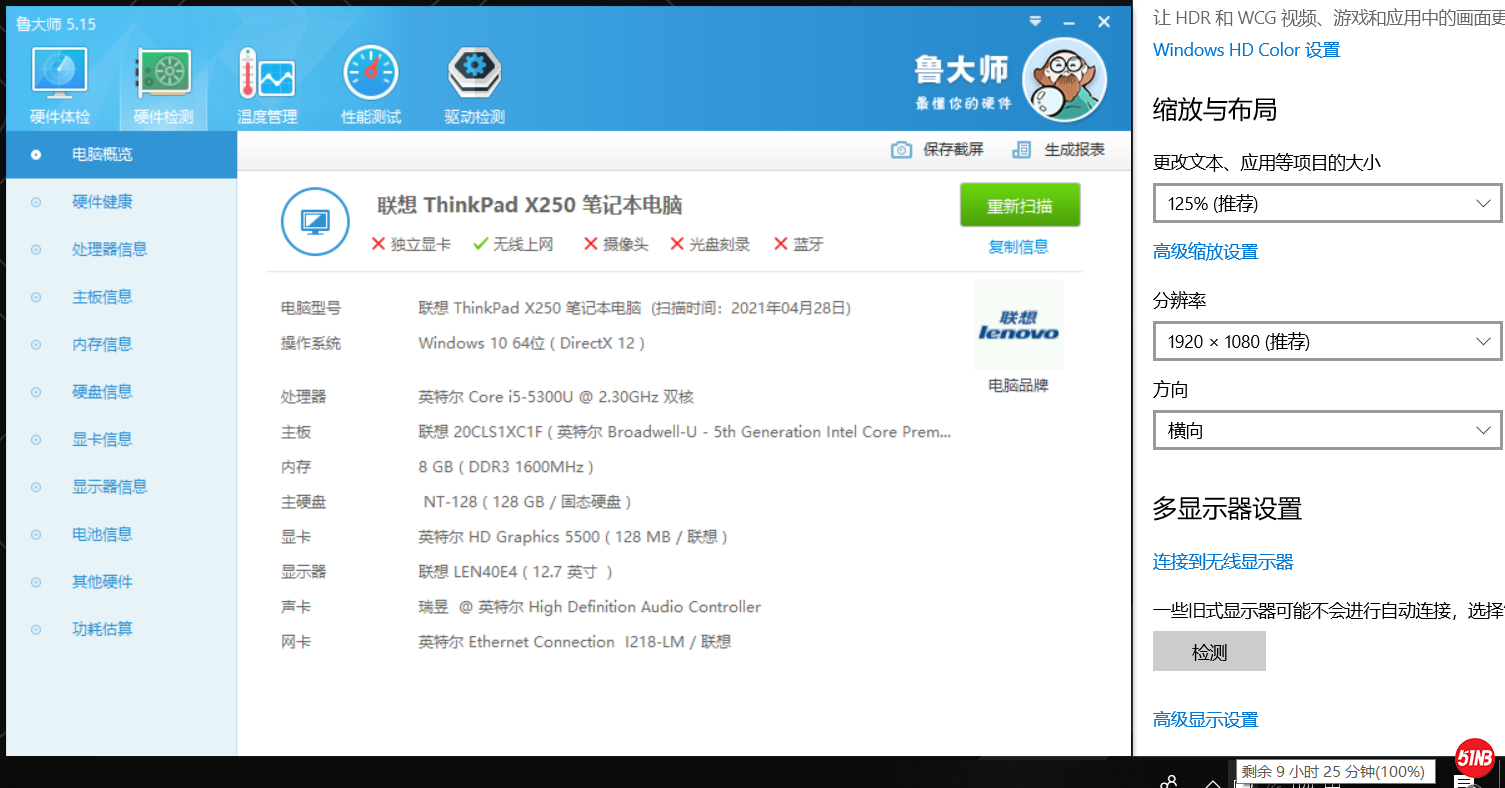1505x788 pixels.
Task: Click the 鲁大师 mascot avatar
Action: (x=1065, y=80)
